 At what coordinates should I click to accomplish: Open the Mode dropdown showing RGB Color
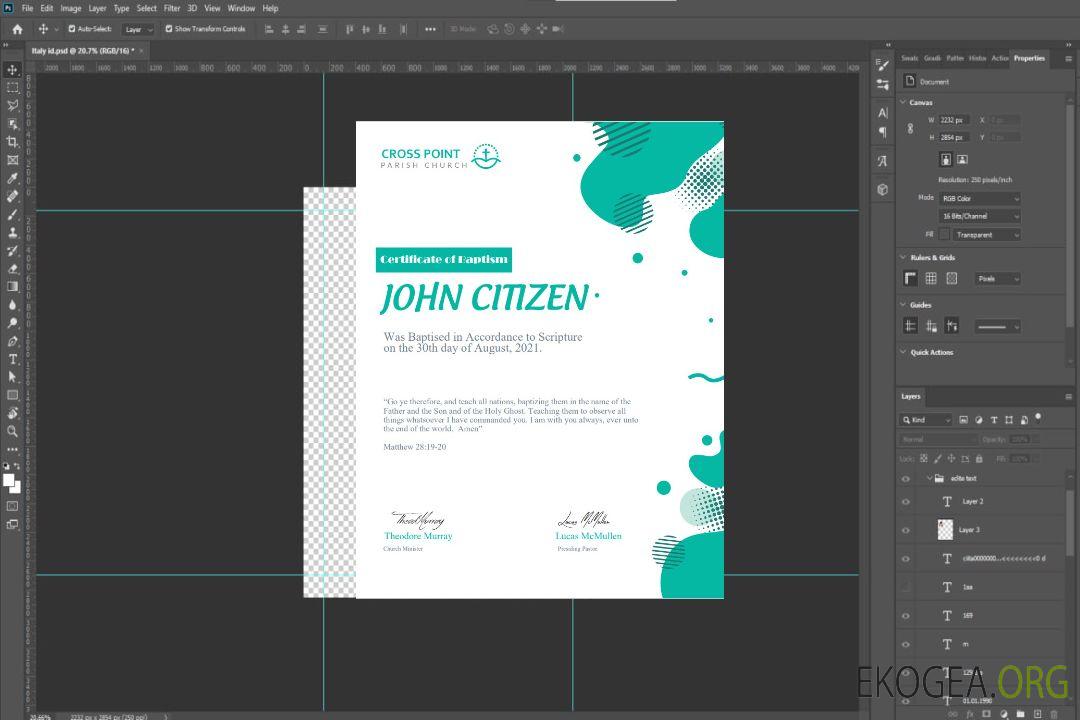[x=980, y=199]
